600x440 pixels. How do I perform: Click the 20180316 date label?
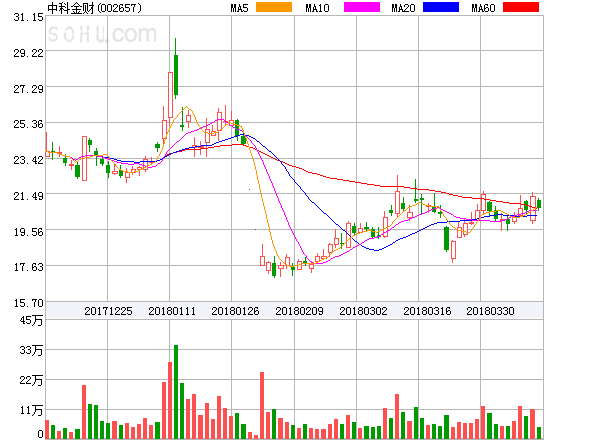coord(427,311)
